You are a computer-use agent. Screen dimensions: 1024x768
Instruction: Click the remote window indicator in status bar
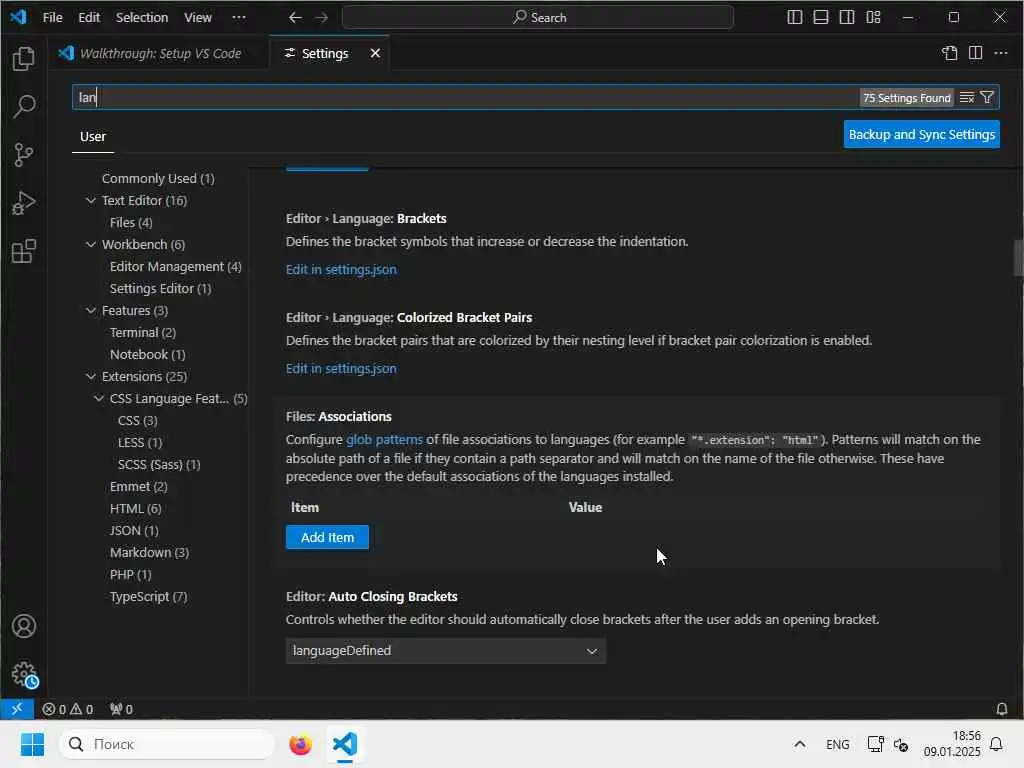[17, 709]
